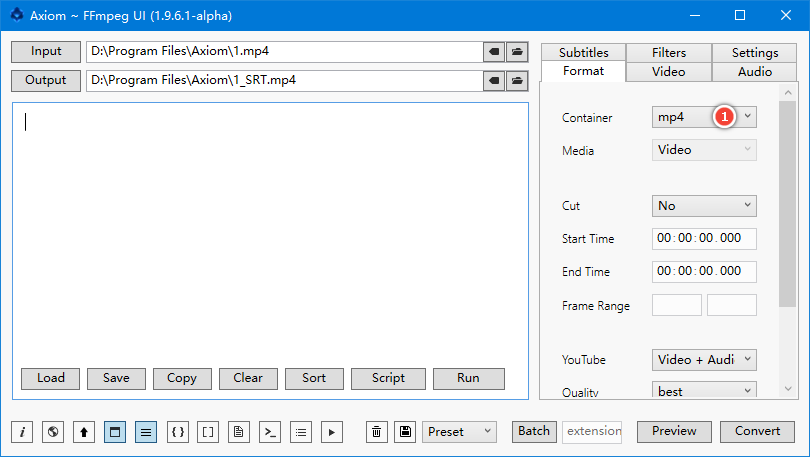Toggle the Batch button

[533, 431]
